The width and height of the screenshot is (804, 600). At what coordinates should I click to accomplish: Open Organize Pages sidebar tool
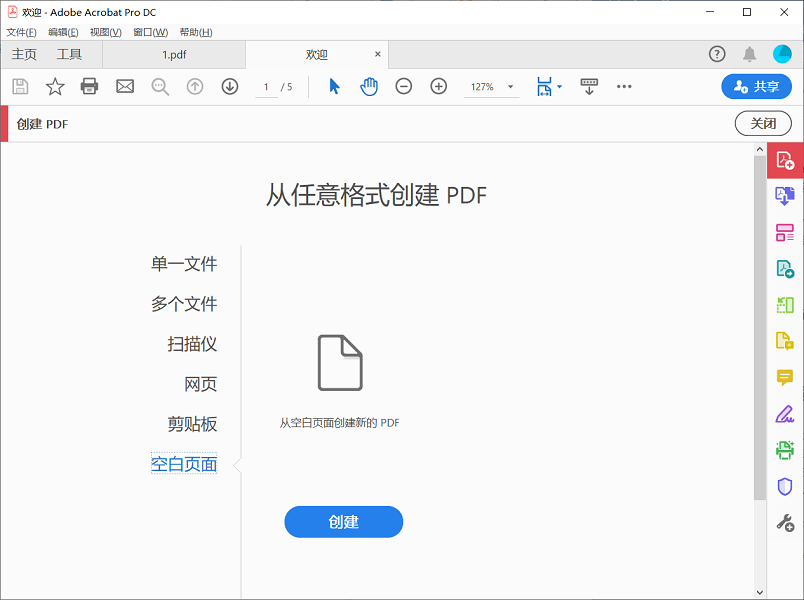click(x=785, y=232)
